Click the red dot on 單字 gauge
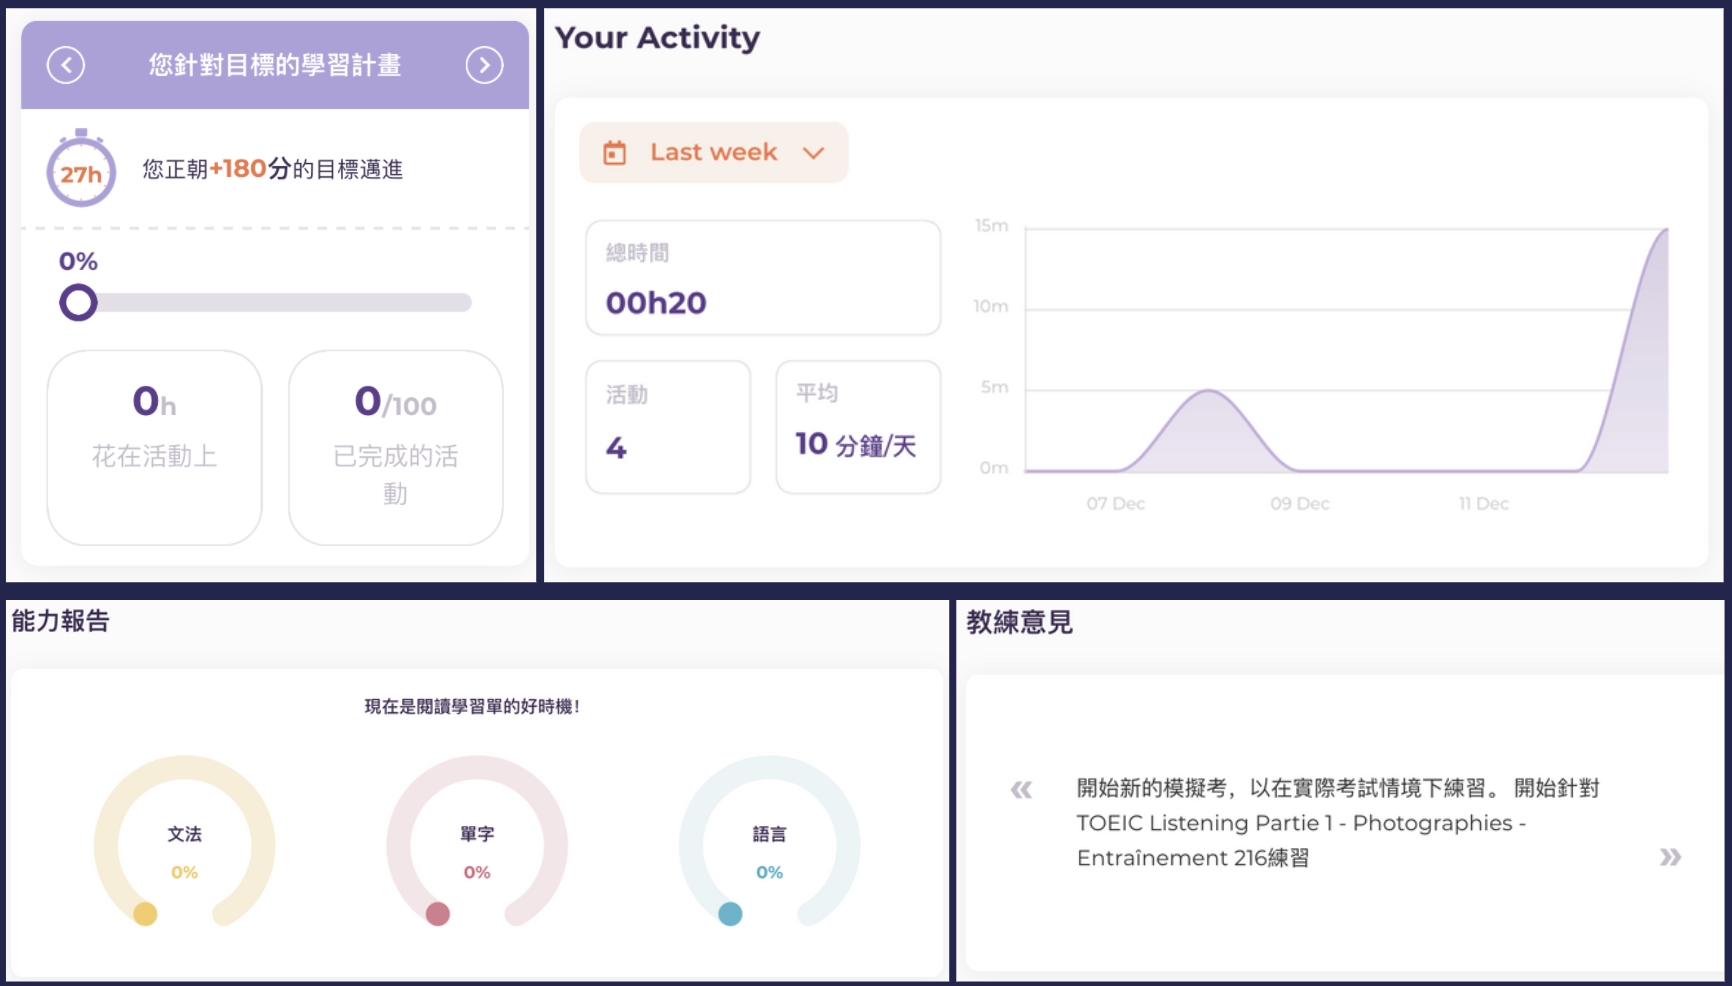The image size is (1732, 986). pyautogui.click(x=438, y=914)
